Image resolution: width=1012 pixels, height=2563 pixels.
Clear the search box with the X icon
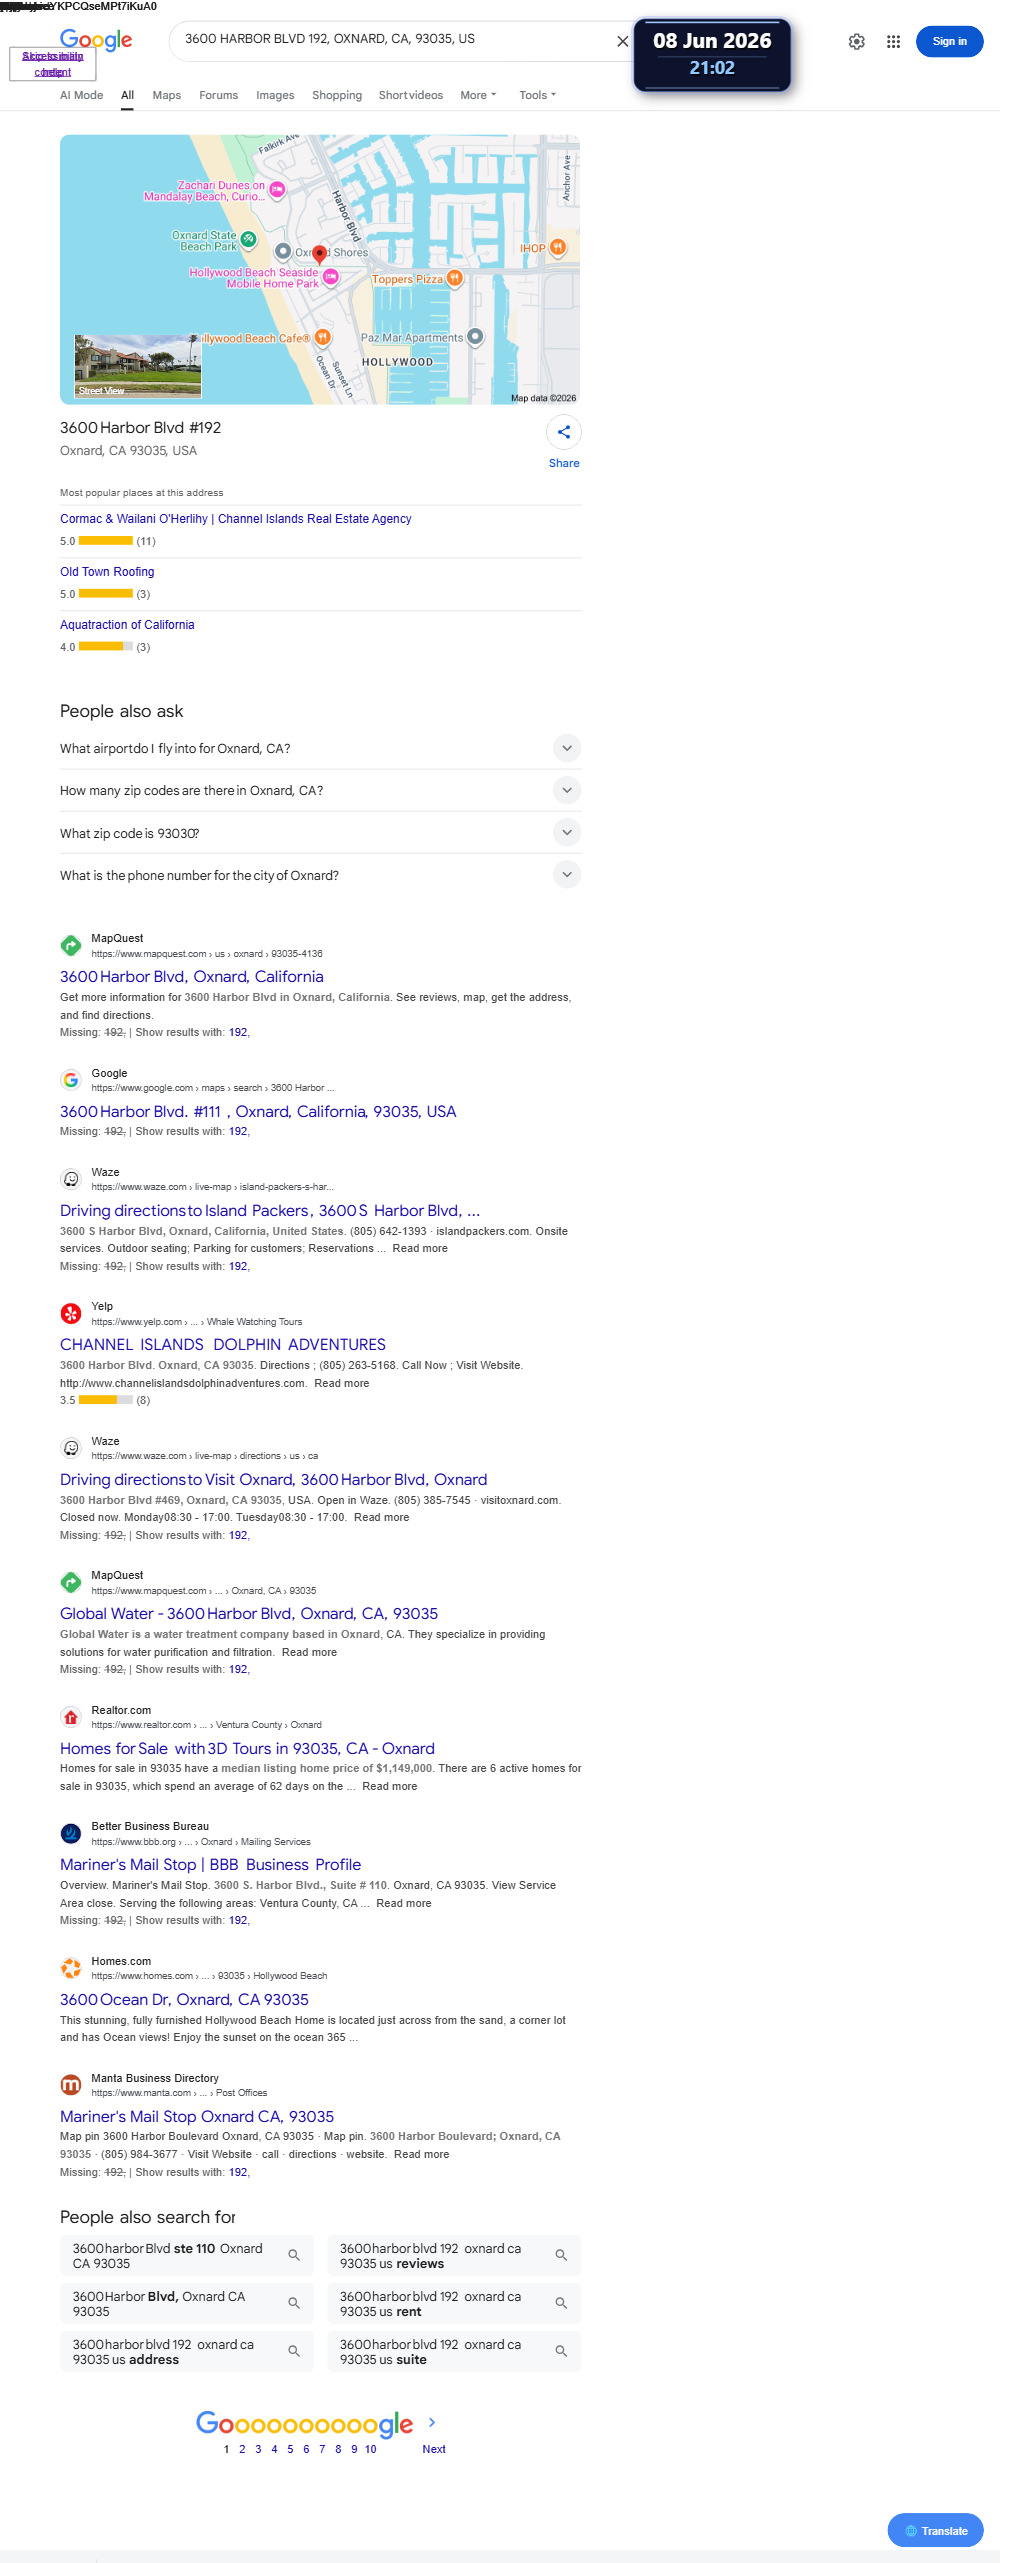click(622, 41)
